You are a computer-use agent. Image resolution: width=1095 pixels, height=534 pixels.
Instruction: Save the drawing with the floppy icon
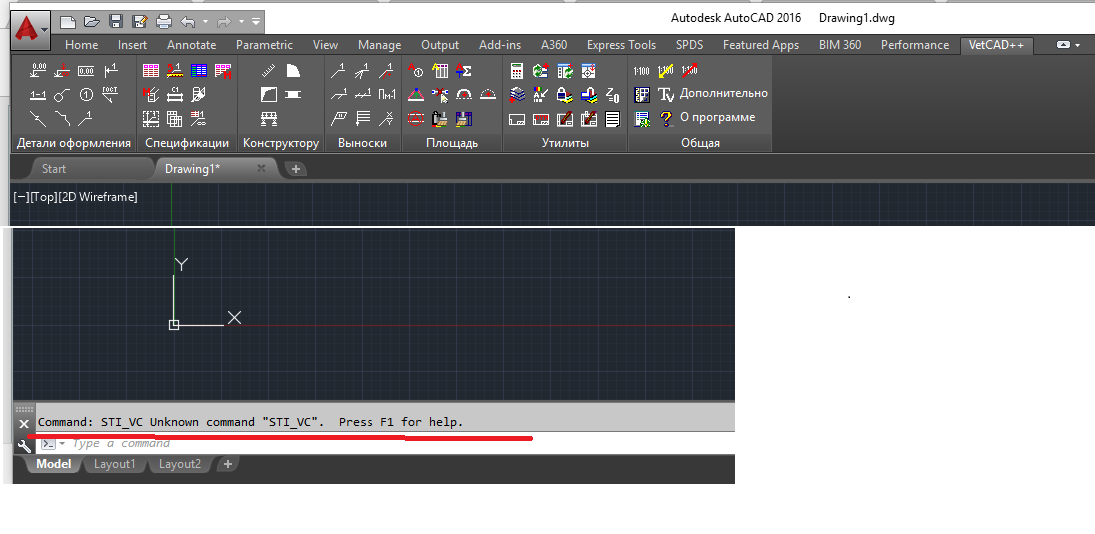pyautogui.click(x=116, y=22)
